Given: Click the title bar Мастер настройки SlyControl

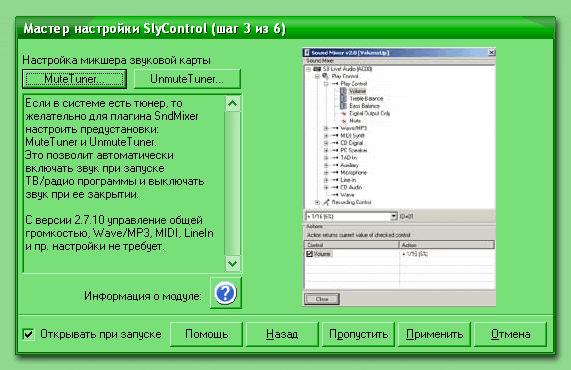Looking at the screenshot, I should pos(285,29).
